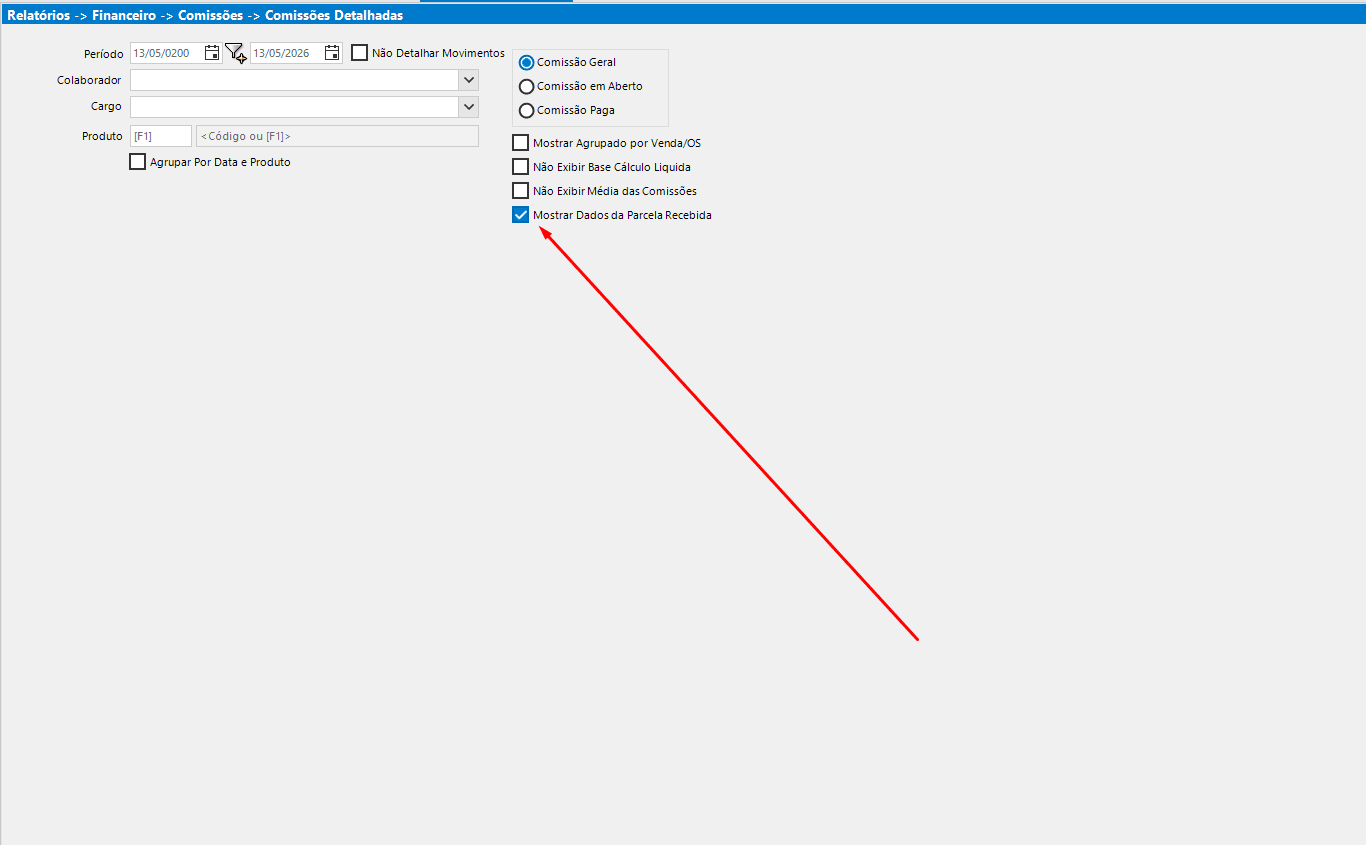1366x845 pixels.
Task: Select Comissão em Aberto radio option
Action: (x=527, y=86)
